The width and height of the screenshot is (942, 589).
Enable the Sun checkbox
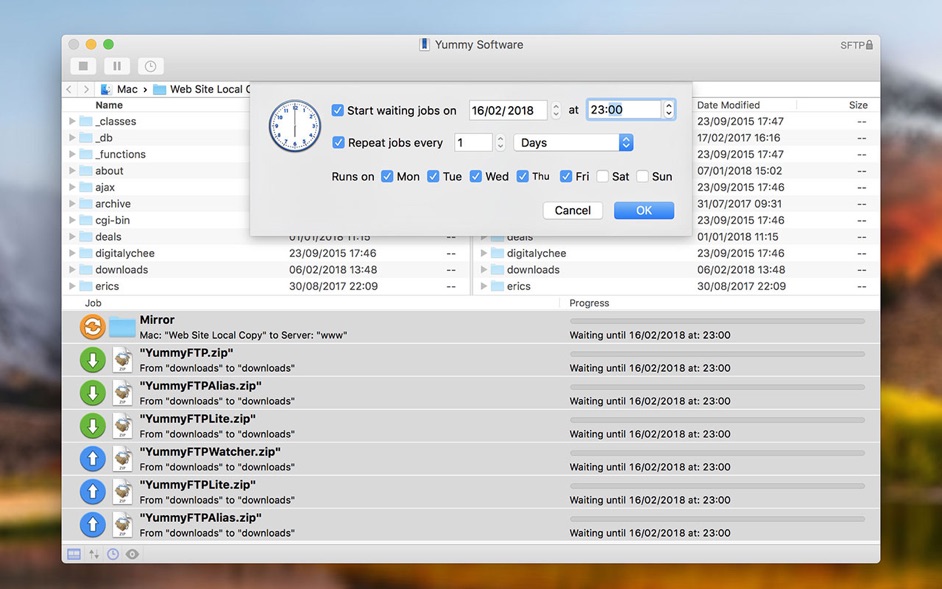pos(642,176)
